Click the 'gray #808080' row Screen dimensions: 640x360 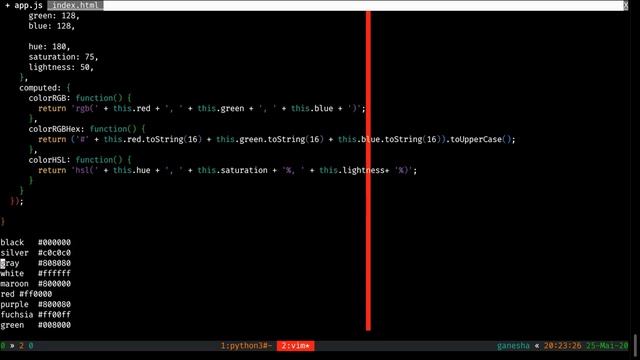click(x=36, y=263)
